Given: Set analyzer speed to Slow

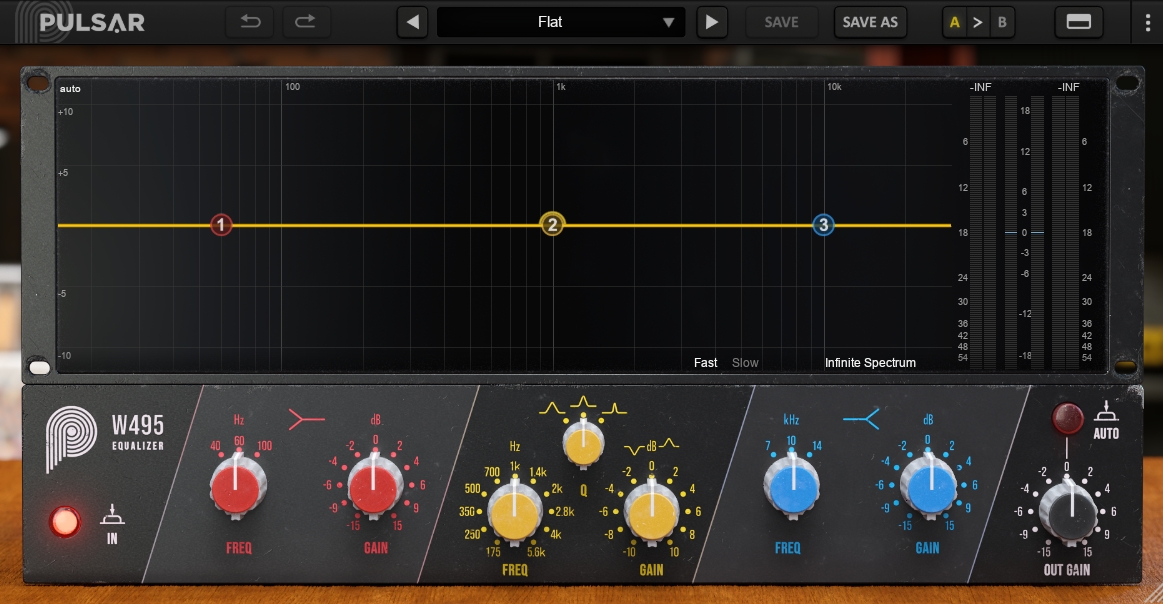Looking at the screenshot, I should click(745, 363).
